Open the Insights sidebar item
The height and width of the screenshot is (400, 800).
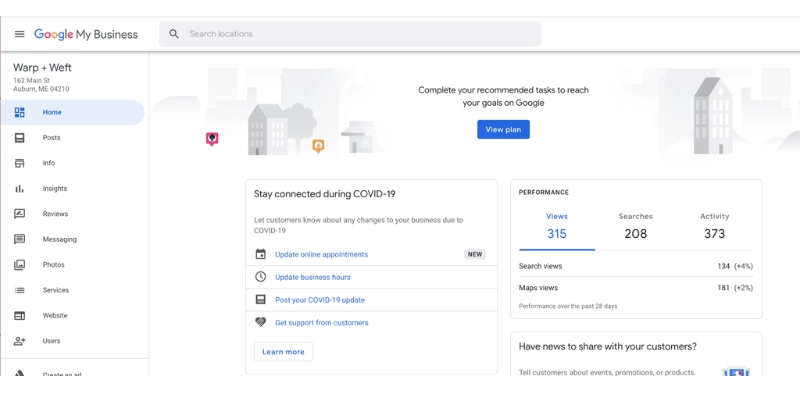point(72,189)
